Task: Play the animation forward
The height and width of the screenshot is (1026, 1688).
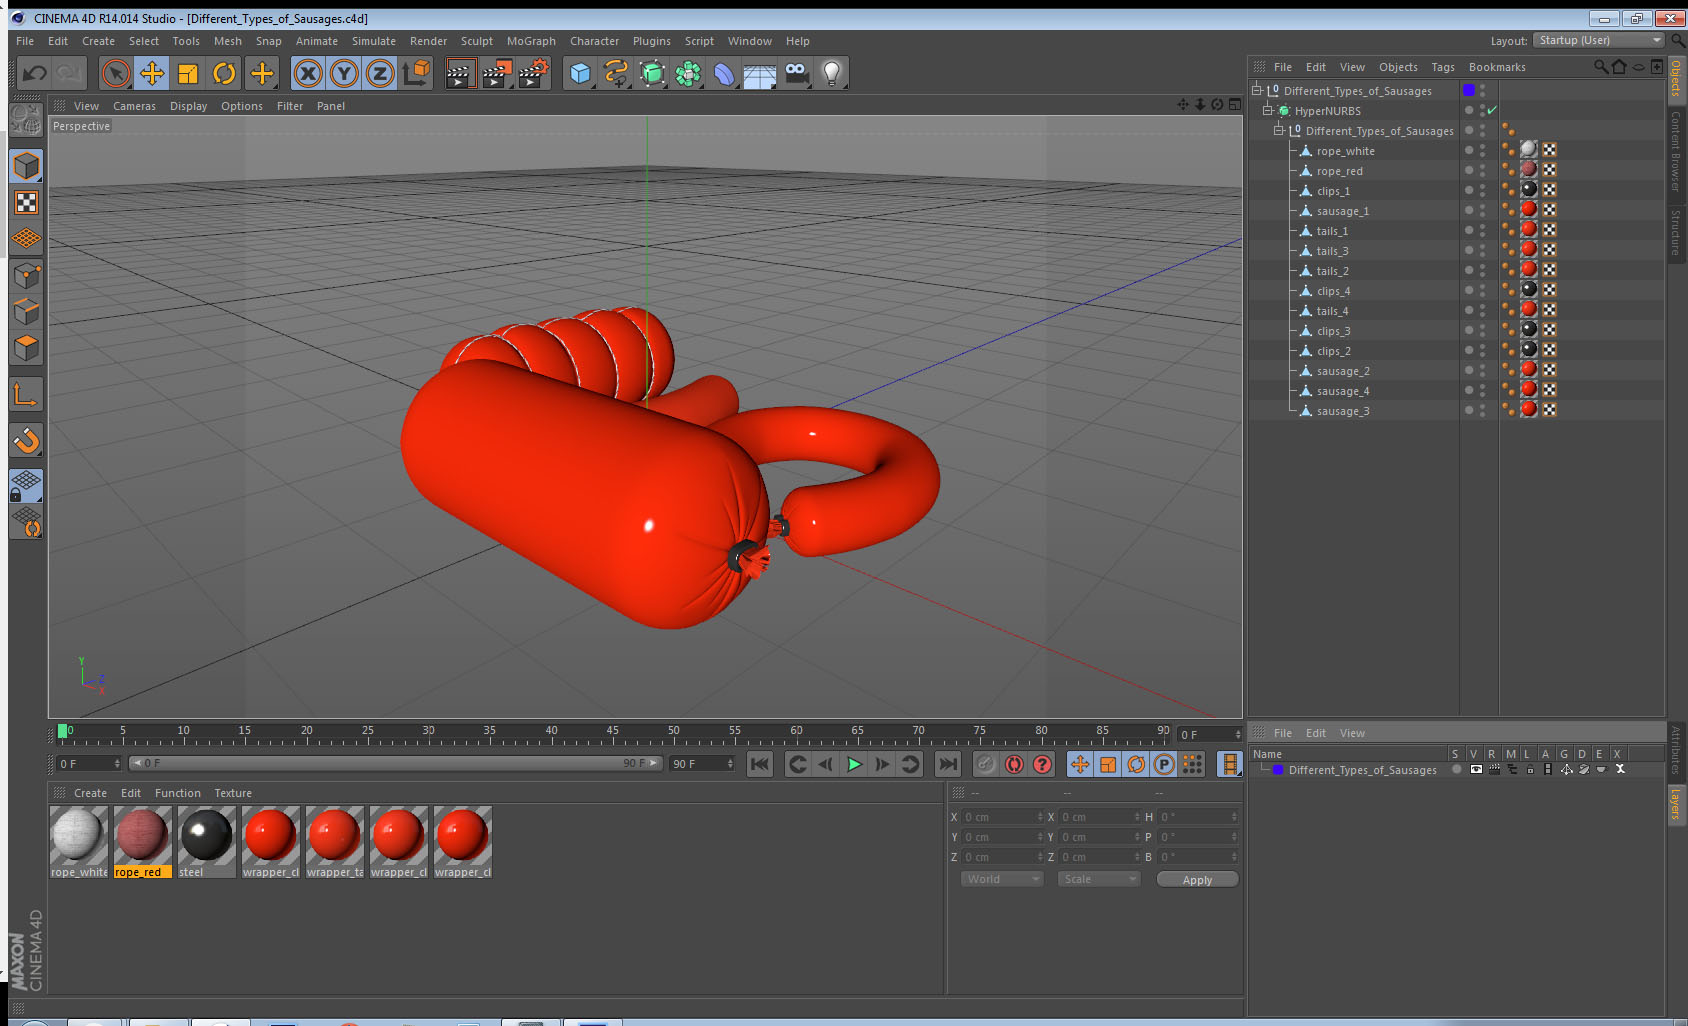Action: [854, 764]
